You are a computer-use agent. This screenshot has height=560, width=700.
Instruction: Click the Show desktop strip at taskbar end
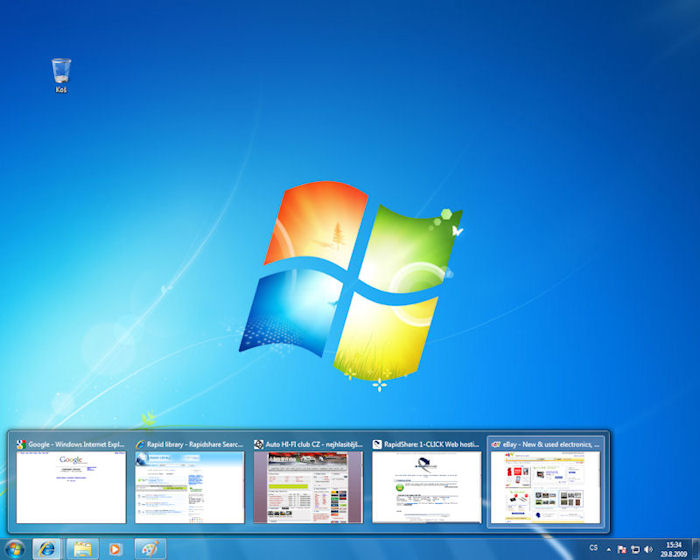[695, 549]
